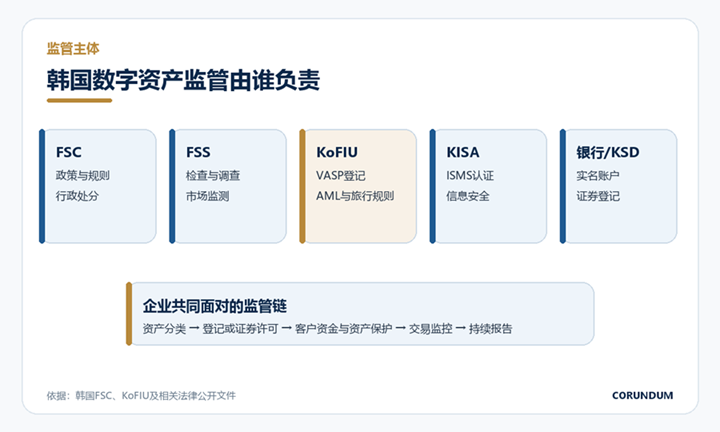The height and width of the screenshot is (432, 720).
Task: Select 政策与规则 under FSC
Action: coord(83,175)
